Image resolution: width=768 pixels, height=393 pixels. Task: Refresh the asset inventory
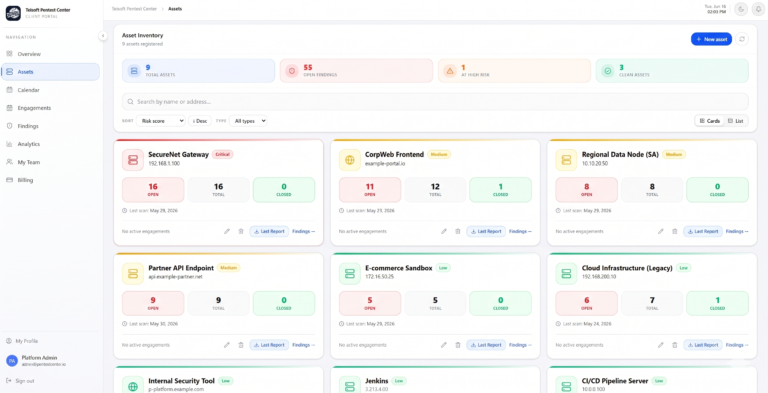click(742, 39)
